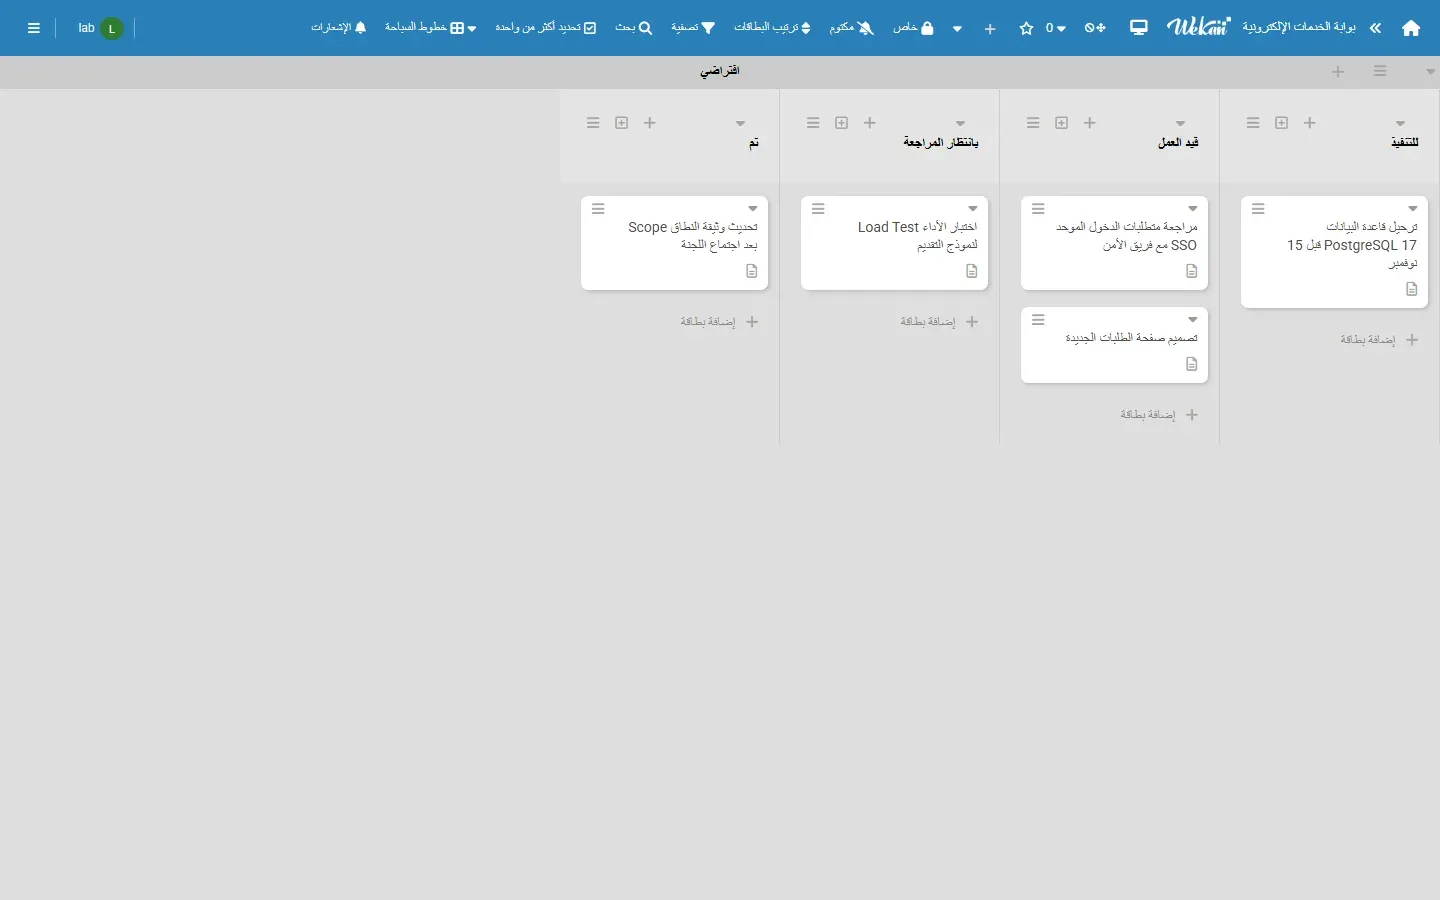
Task: Open the sort cards (ترتيب البطاقات) control
Action: pyautogui.click(x=773, y=28)
